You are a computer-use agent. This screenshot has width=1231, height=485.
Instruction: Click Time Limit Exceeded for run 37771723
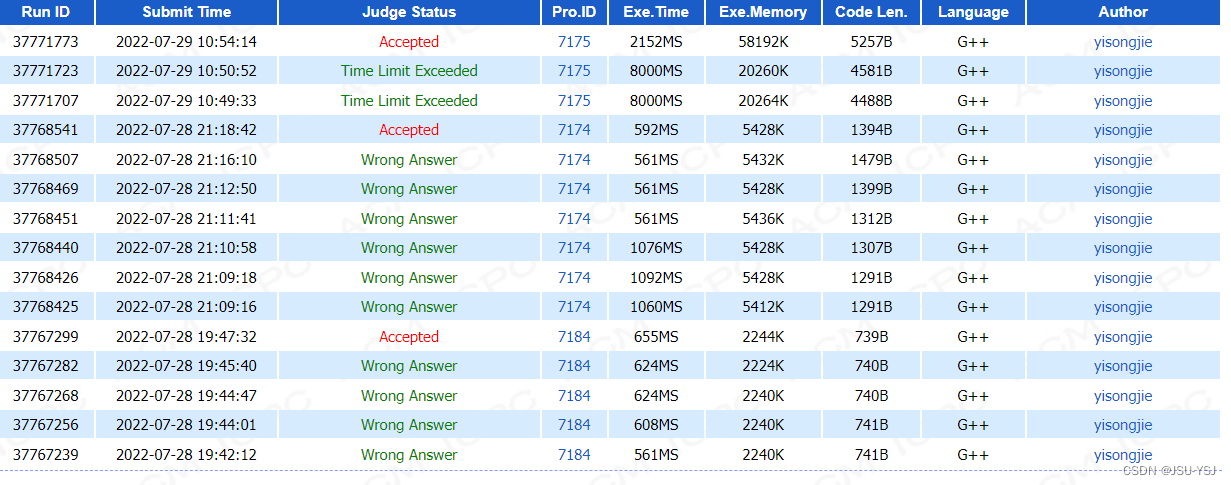click(409, 71)
